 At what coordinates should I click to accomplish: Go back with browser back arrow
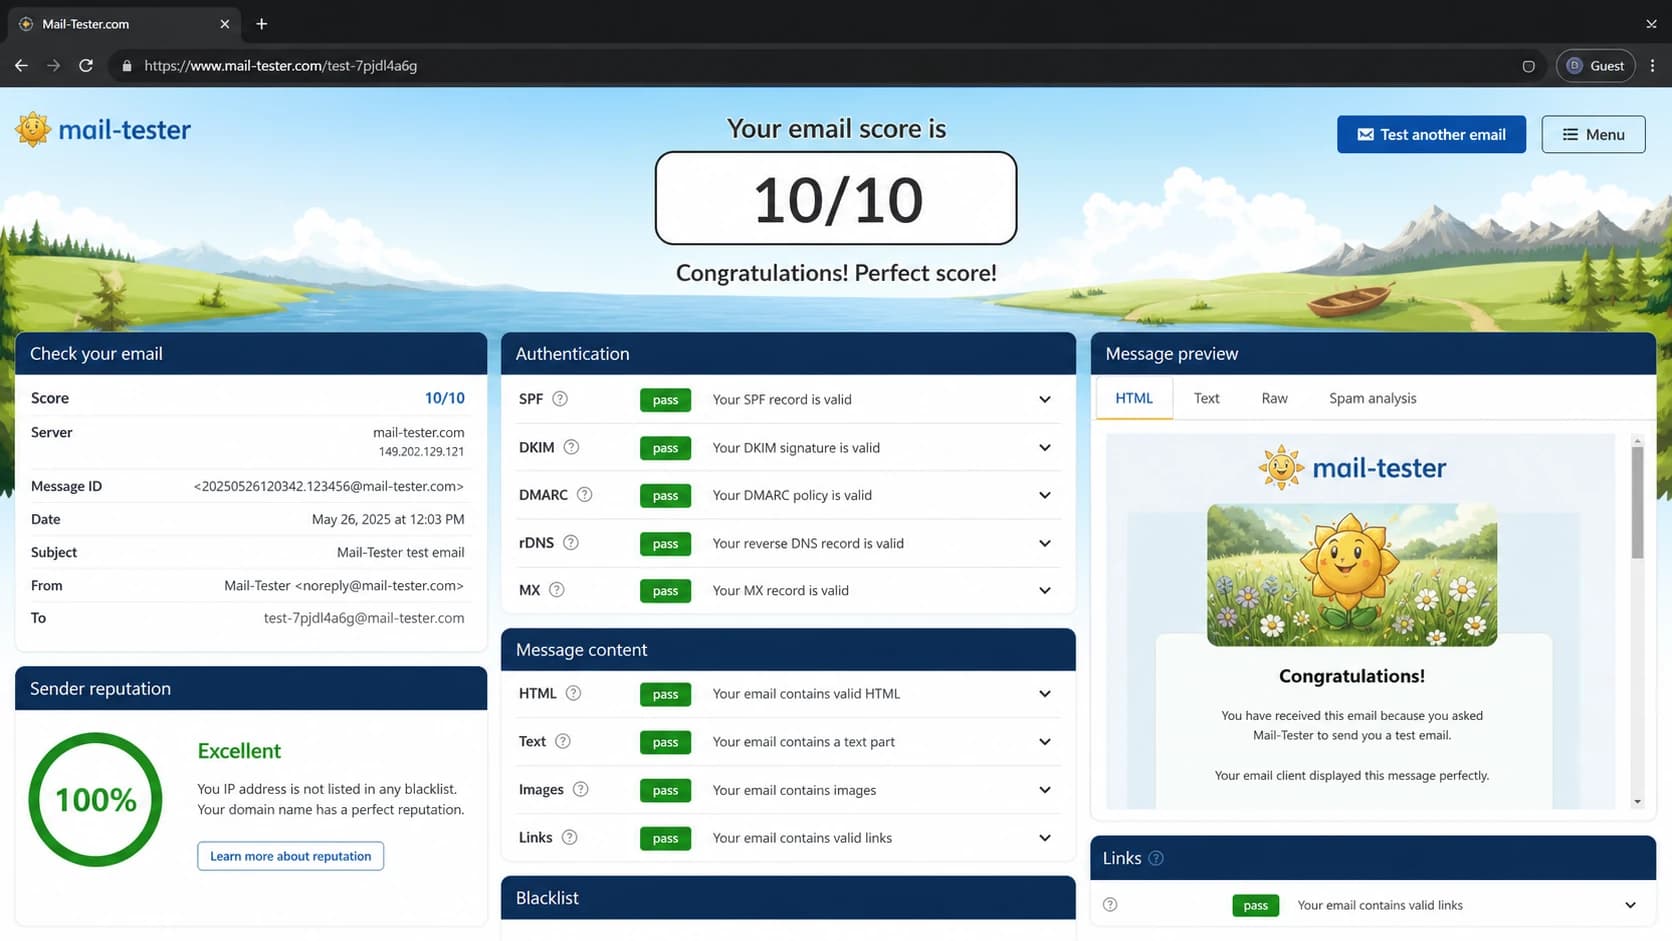[21, 65]
